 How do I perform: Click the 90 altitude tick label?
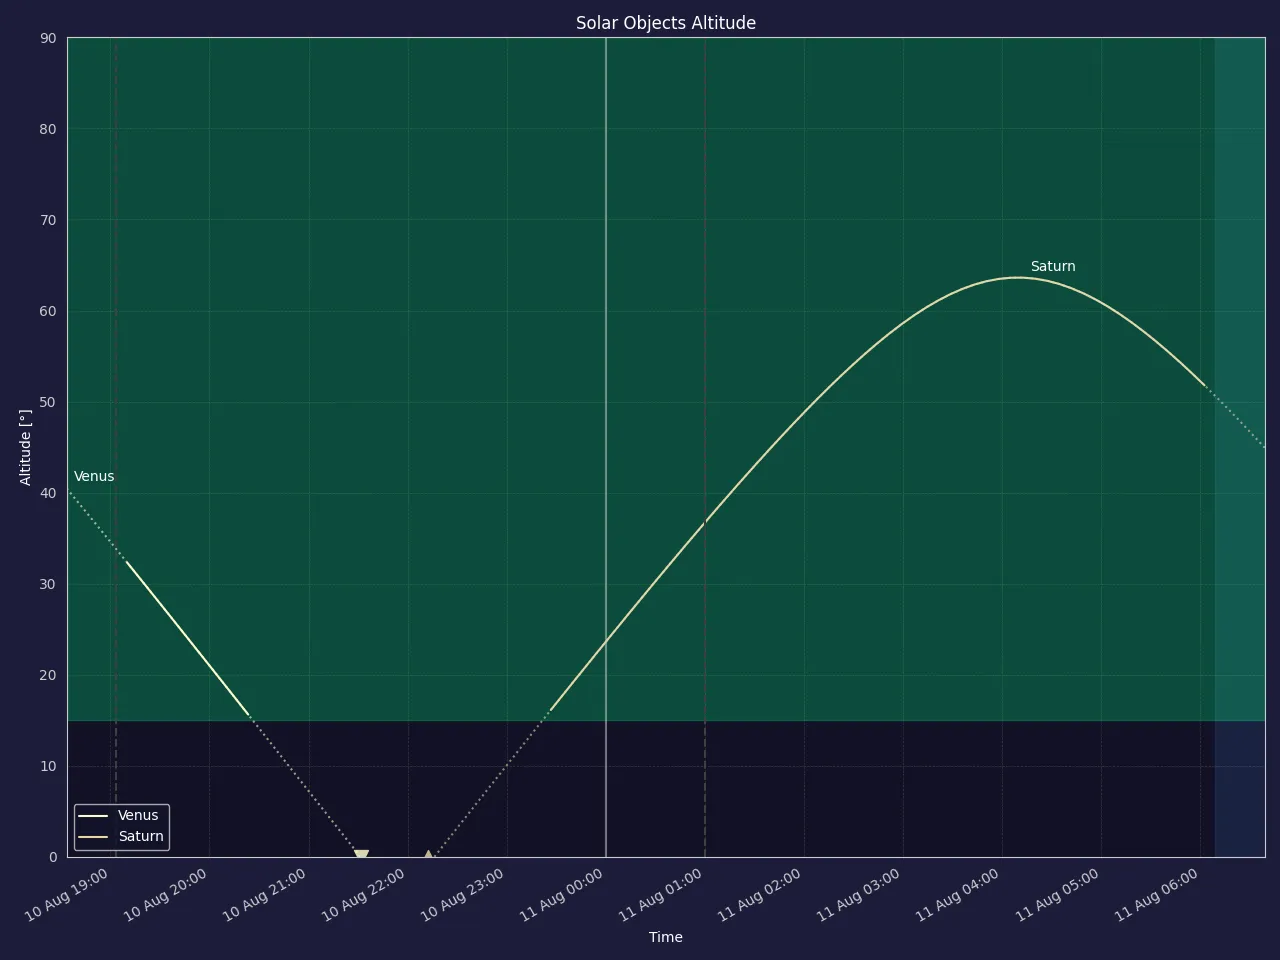click(x=49, y=38)
